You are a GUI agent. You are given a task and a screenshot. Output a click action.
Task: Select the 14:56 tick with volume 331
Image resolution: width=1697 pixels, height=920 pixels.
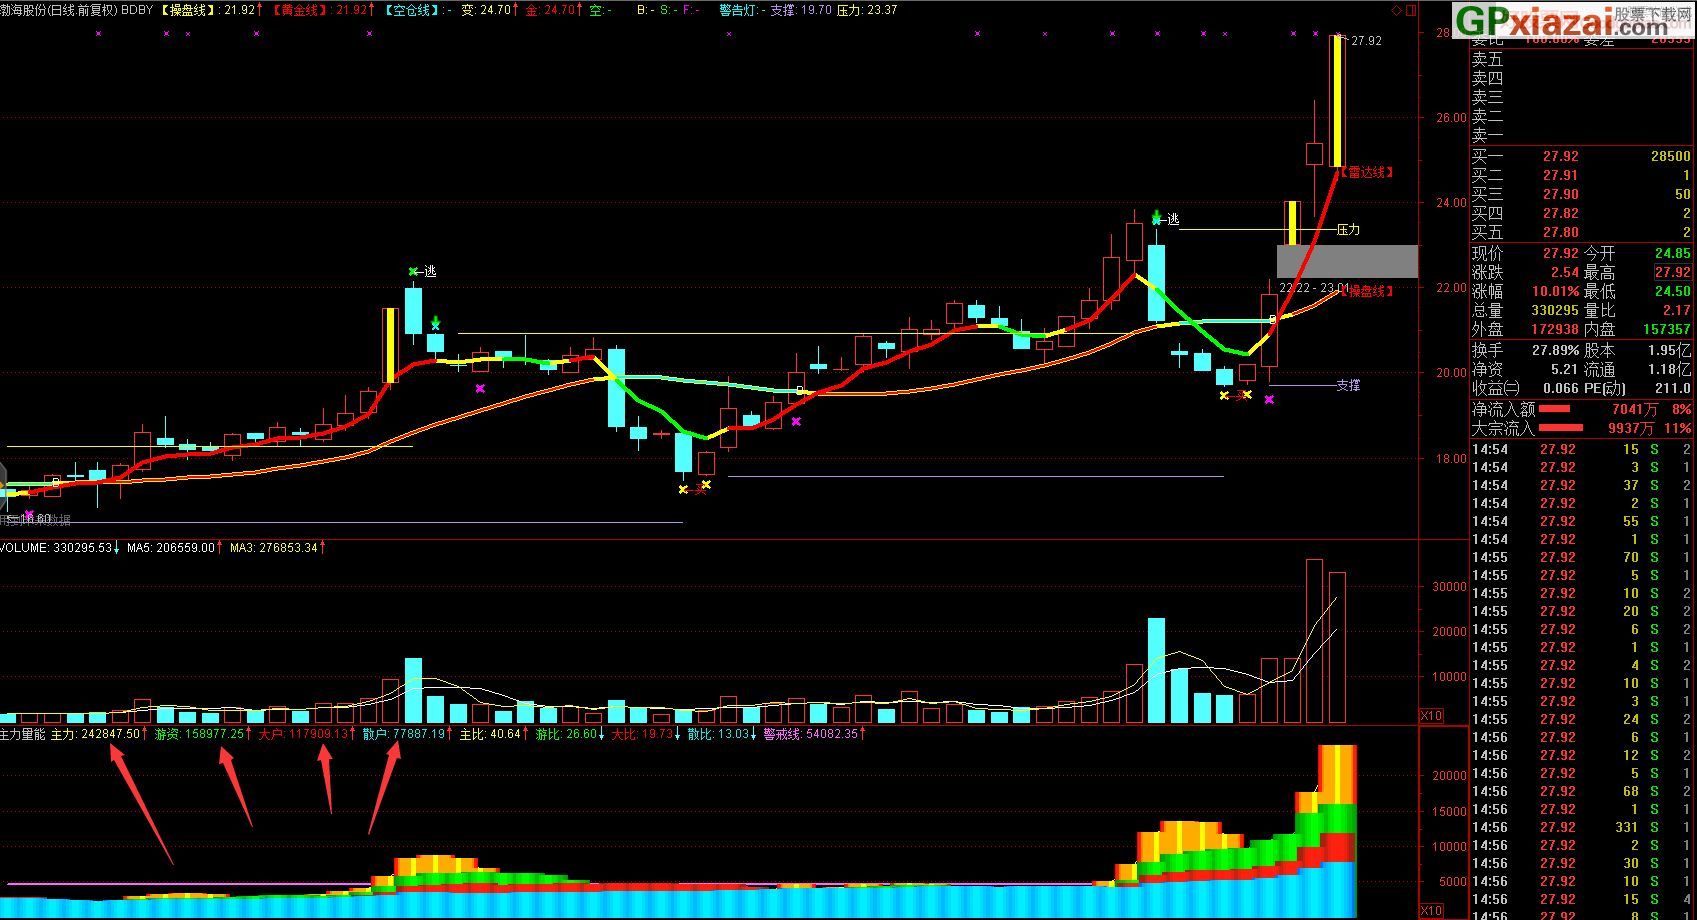click(1582, 827)
